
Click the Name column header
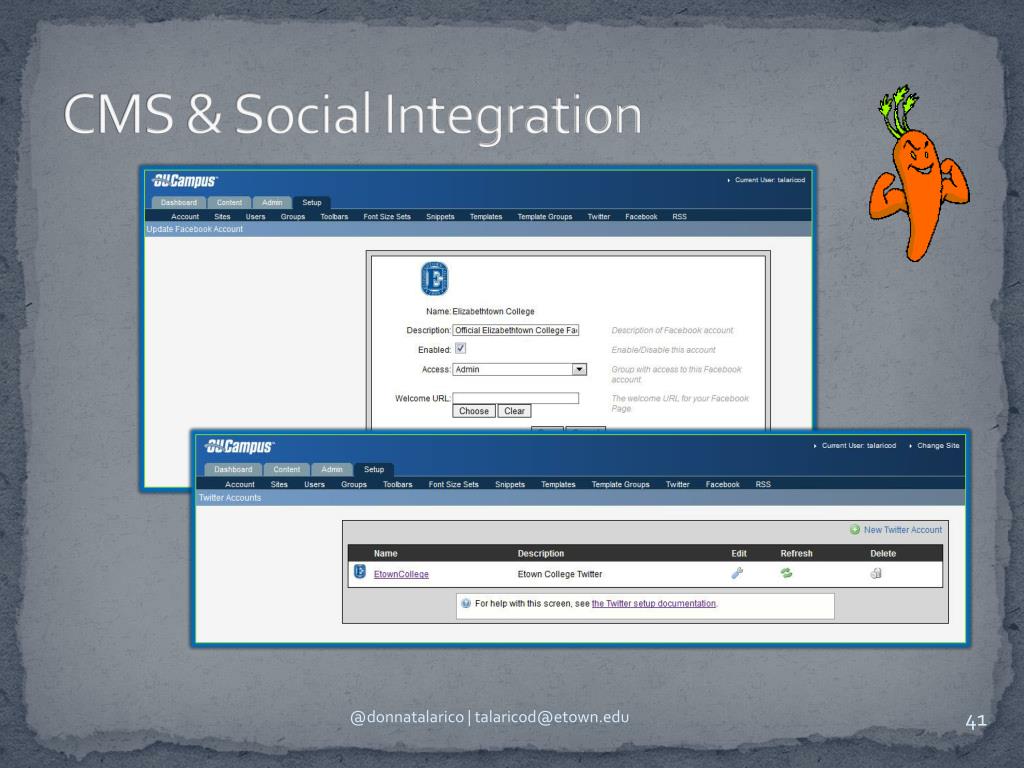[x=385, y=553]
